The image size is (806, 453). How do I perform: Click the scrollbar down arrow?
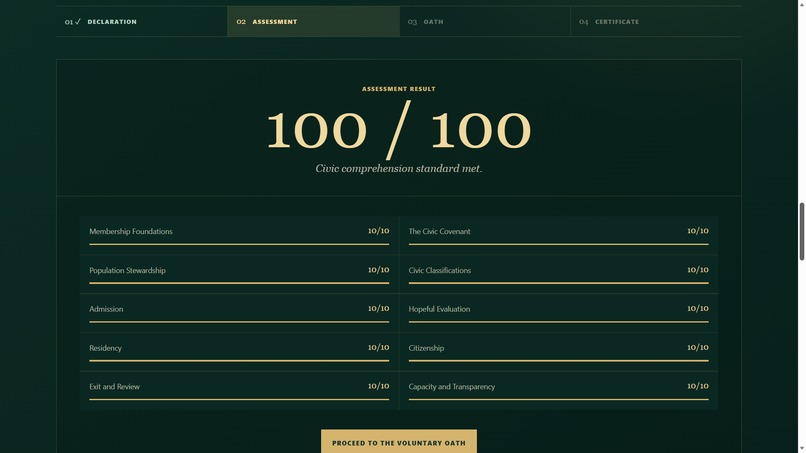(x=801, y=449)
